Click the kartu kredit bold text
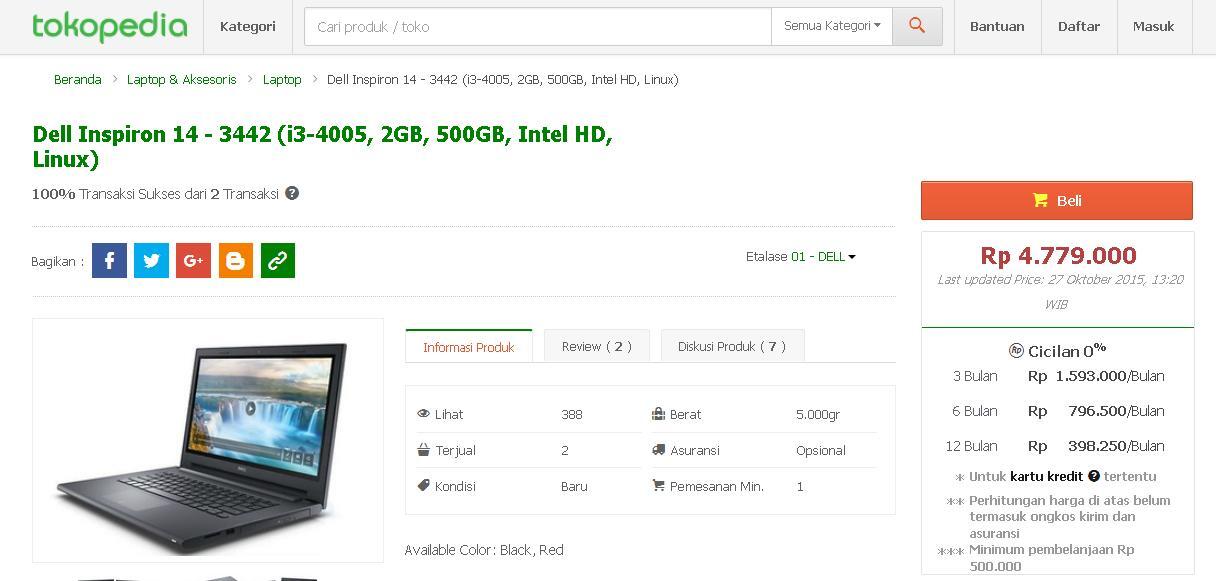Image resolution: width=1216 pixels, height=581 pixels. [1046, 477]
